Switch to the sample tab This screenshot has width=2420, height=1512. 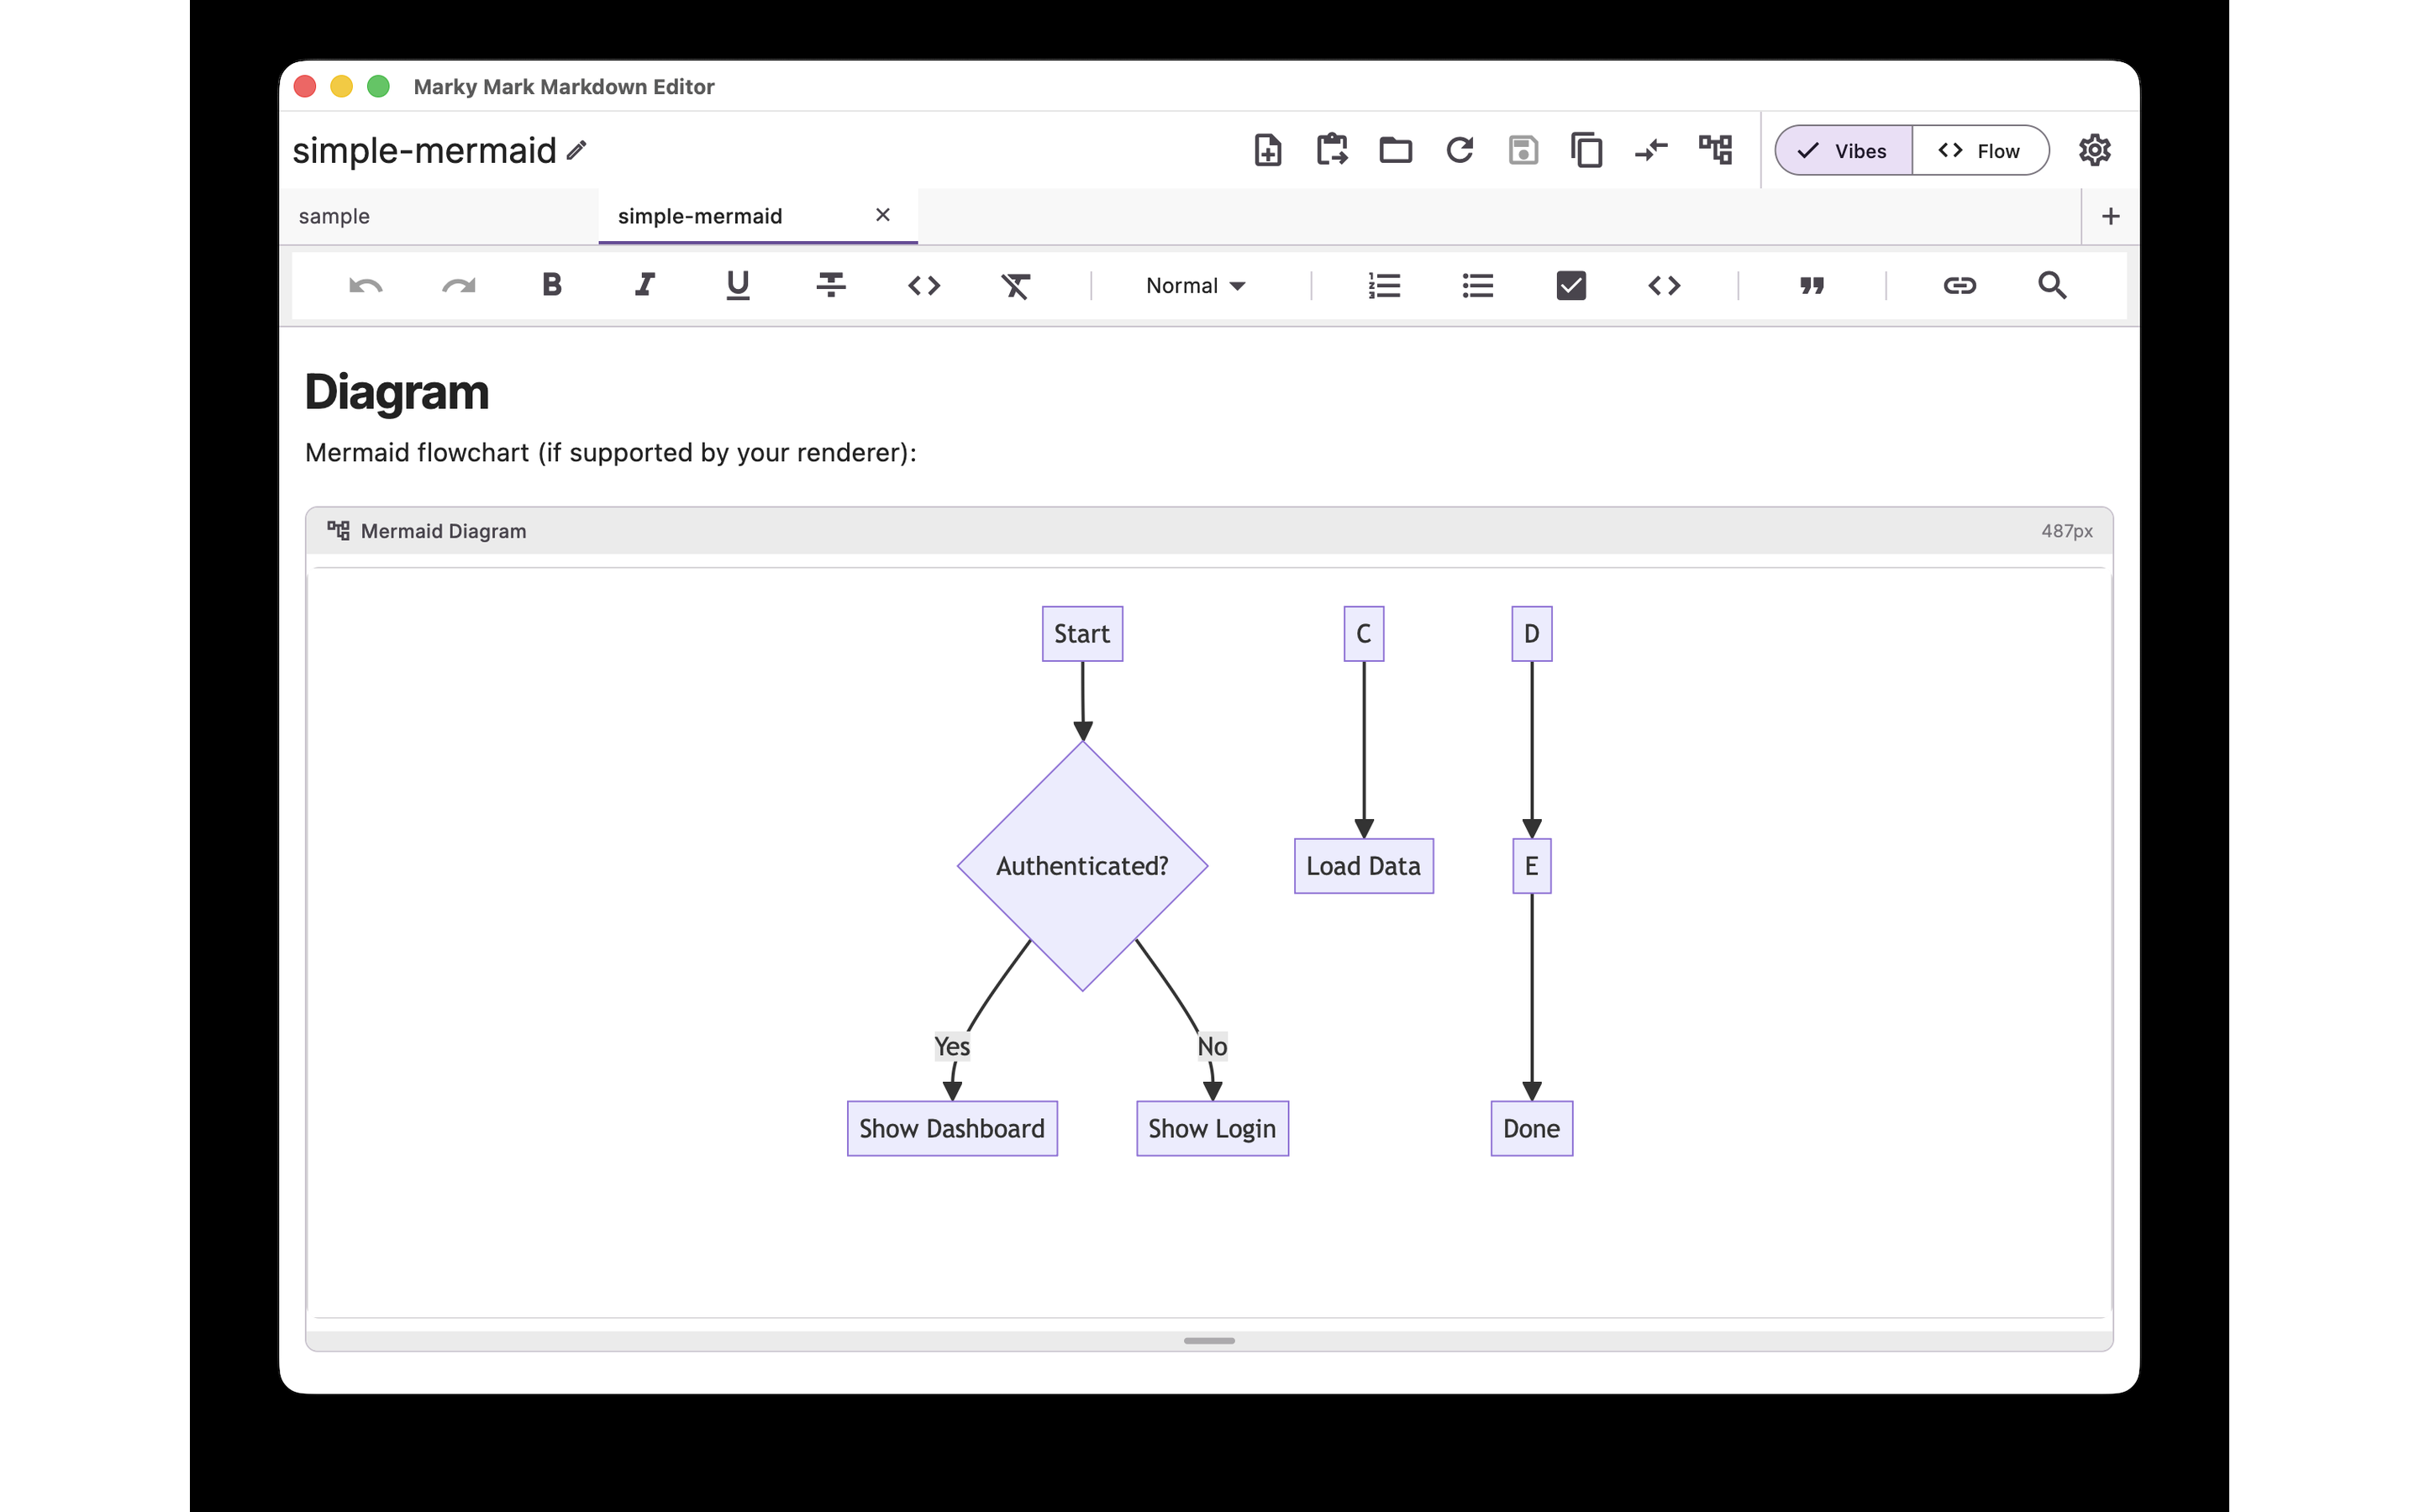point(438,216)
